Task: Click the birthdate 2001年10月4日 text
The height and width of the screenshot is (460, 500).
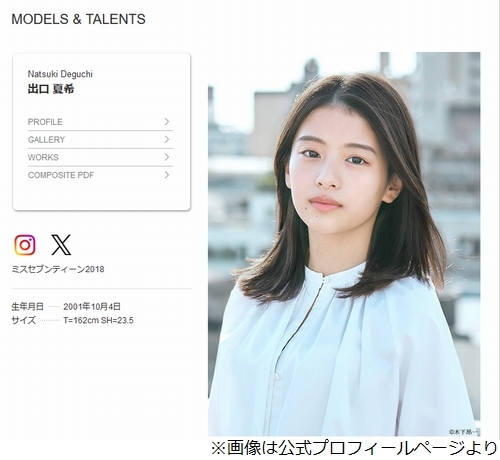Action: tap(92, 306)
